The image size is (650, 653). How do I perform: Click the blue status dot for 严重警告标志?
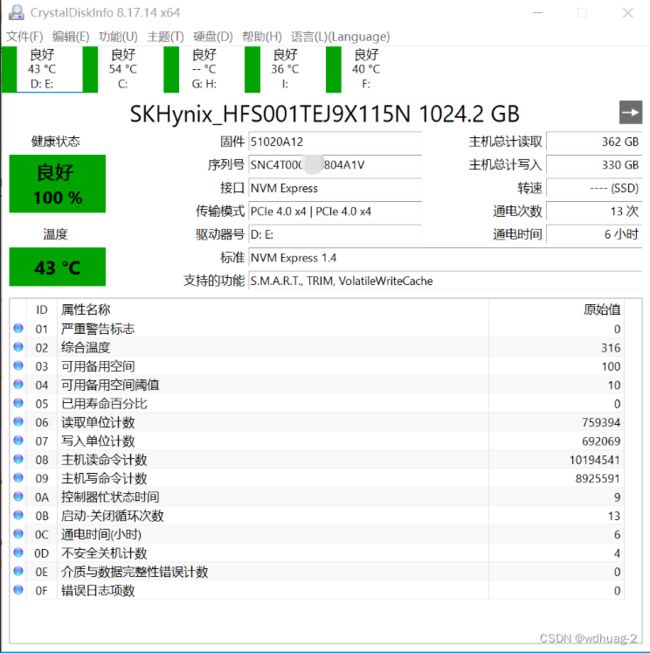[18, 328]
